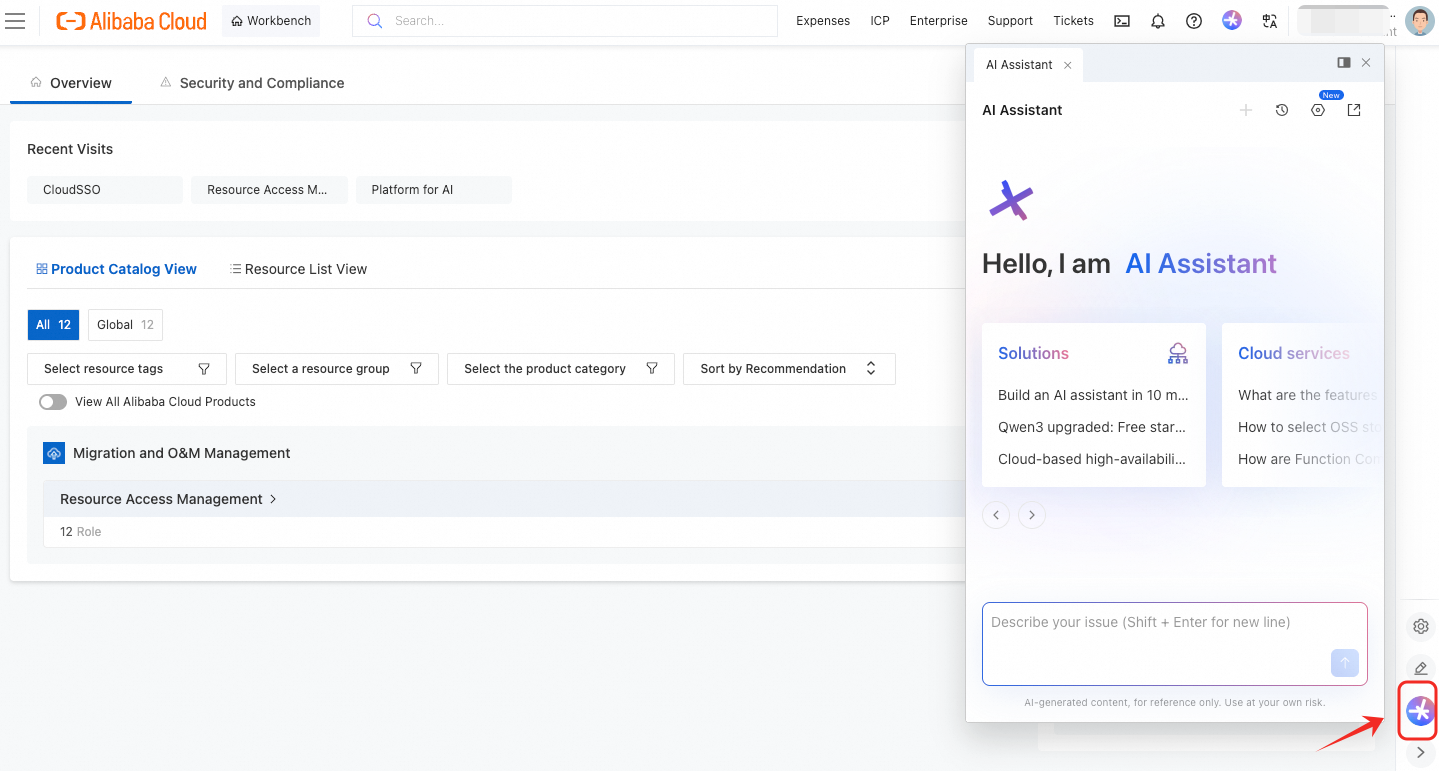This screenshot has width=1439, height=771.
Task: Open the Support menu
Action: click(1010, 21)
